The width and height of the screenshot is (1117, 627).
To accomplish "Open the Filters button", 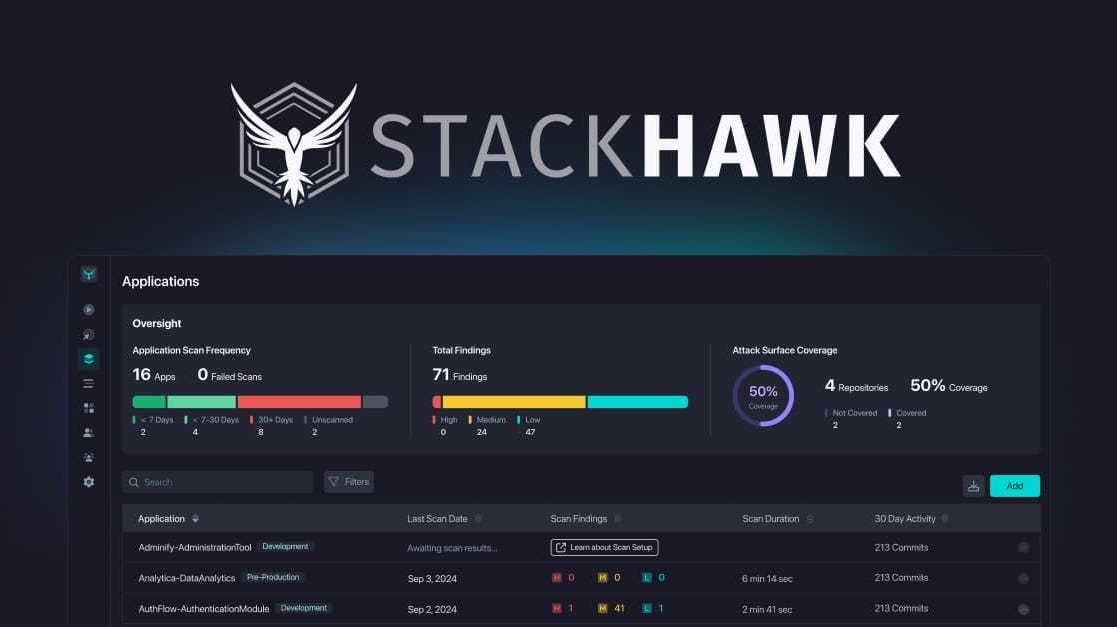I will click(x=349, y=482).
